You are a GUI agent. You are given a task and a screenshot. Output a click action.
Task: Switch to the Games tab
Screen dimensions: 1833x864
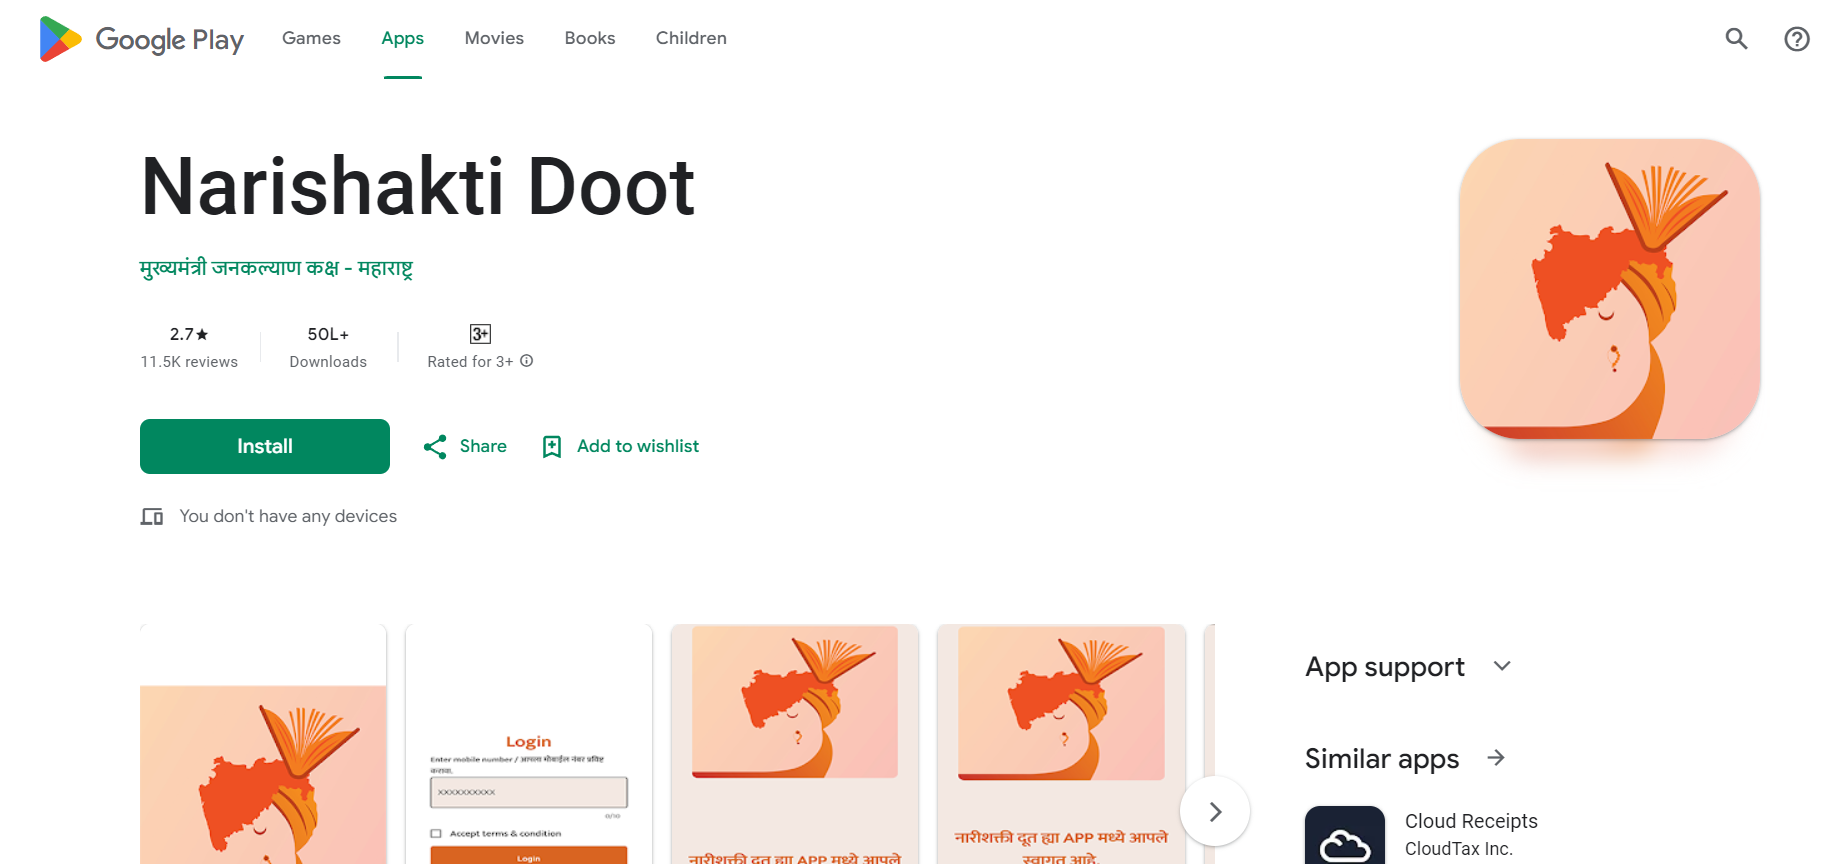311,38
